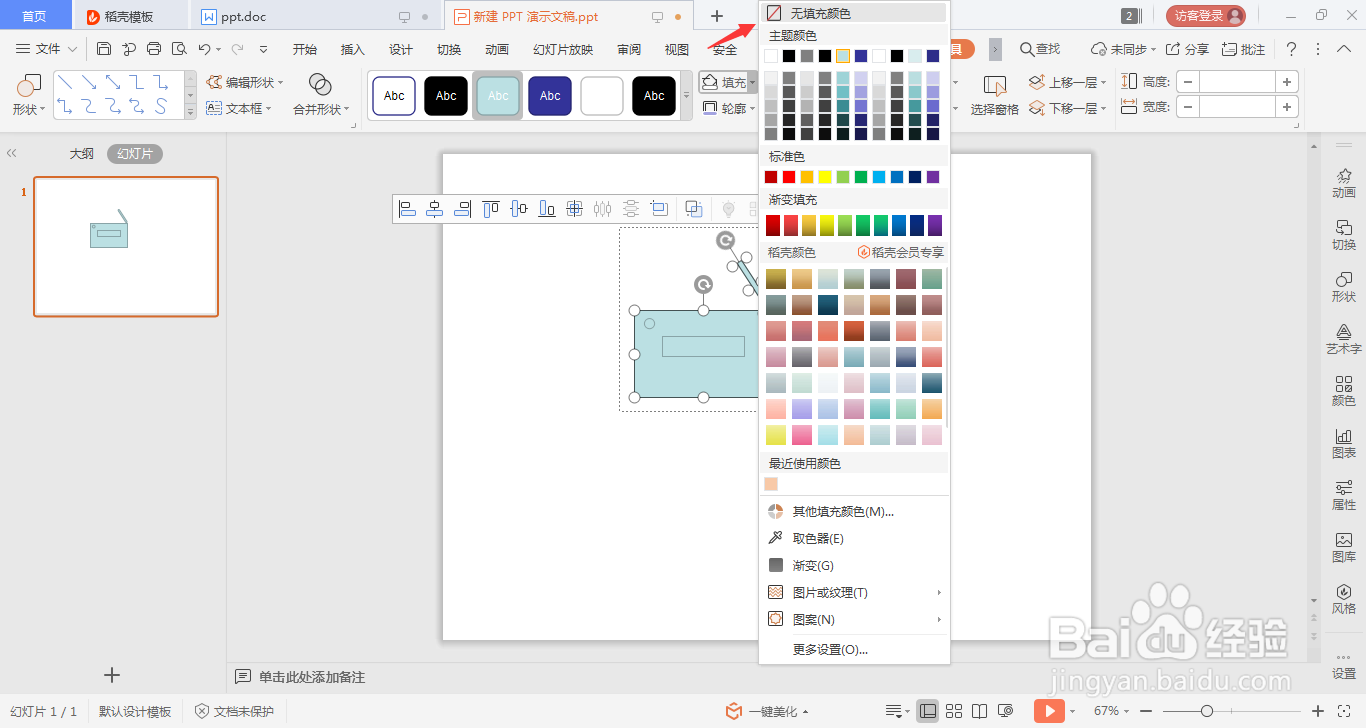Switch to 稻壳模板 tab

click(x=128, y=17)
